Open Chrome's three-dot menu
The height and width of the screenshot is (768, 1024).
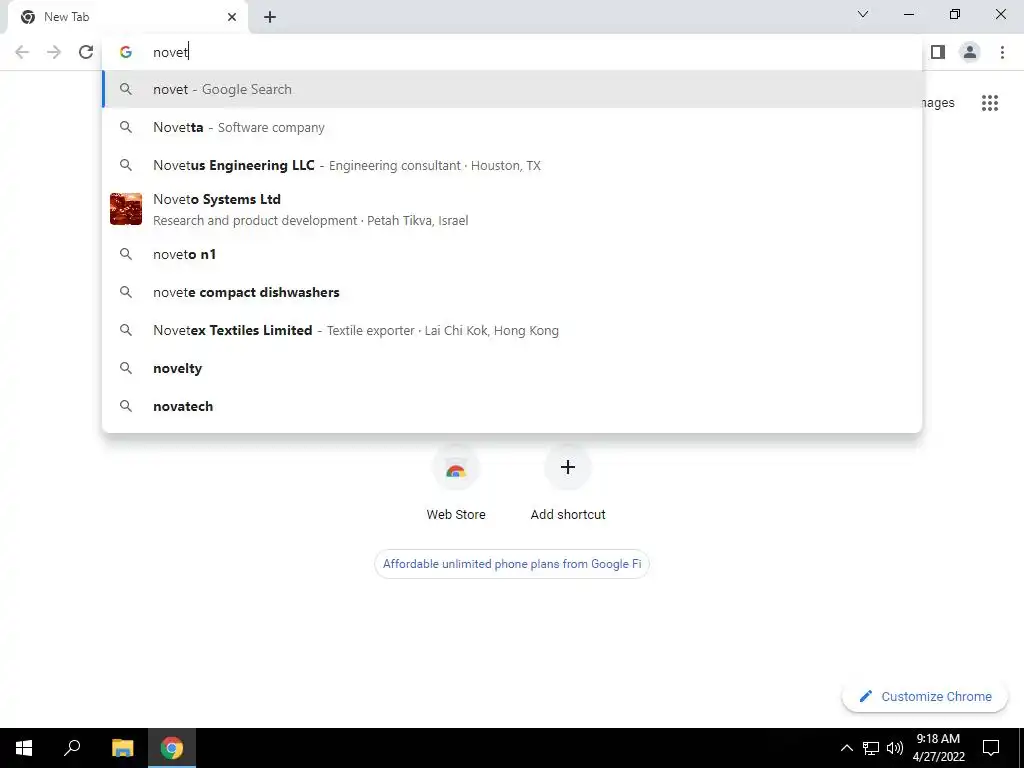click(1002, 52)
